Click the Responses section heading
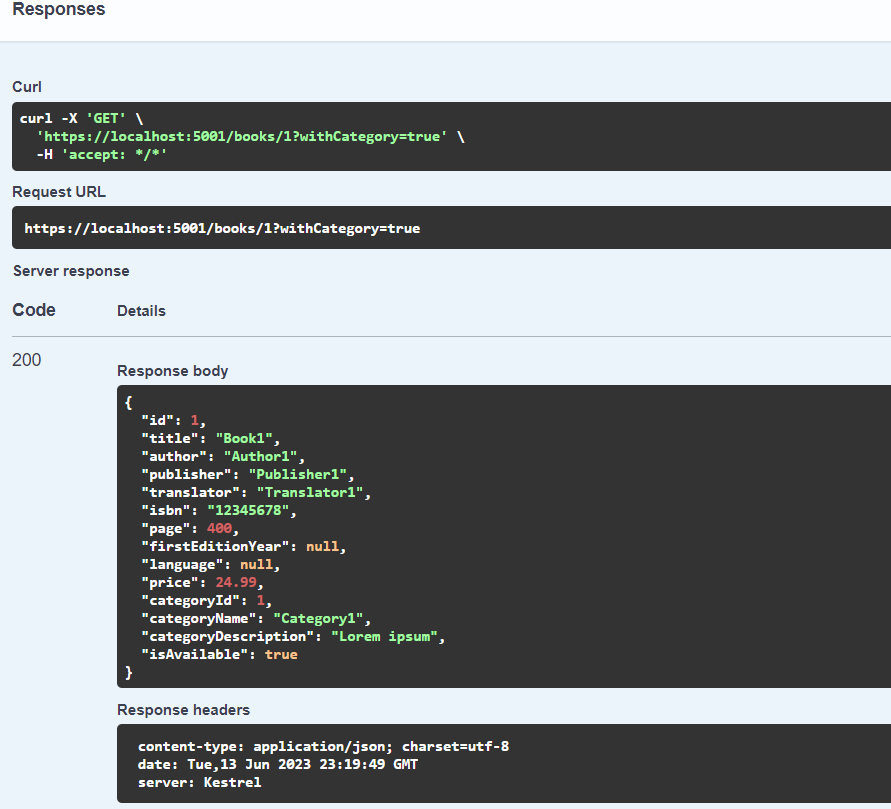The width and height of the screenshot is (891, 809). (59, 9)
